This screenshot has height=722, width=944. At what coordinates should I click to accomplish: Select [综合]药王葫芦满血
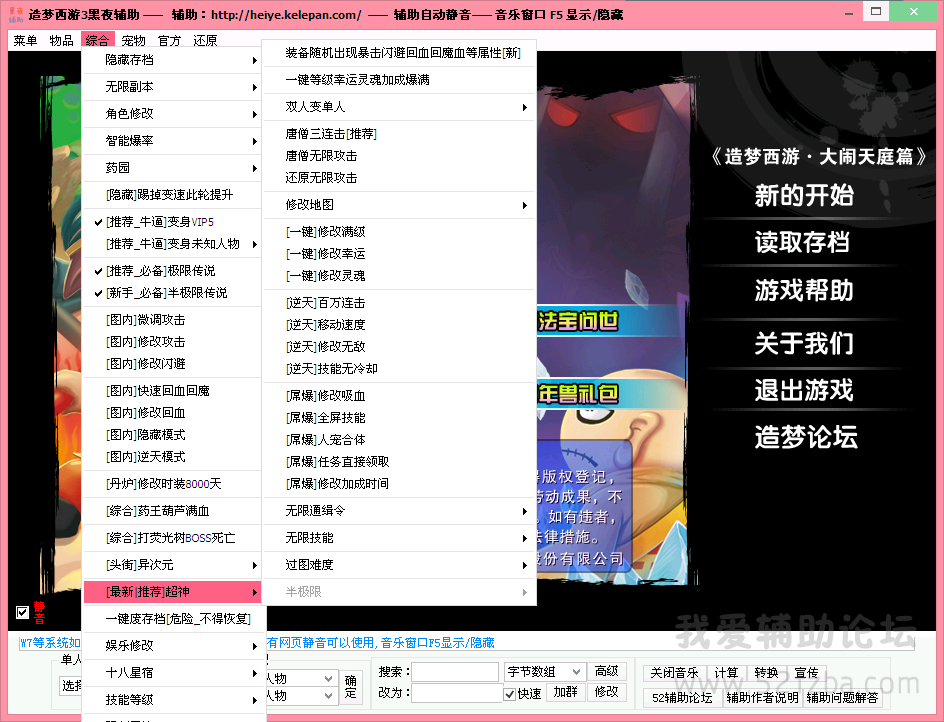click(x=172, y=511)
